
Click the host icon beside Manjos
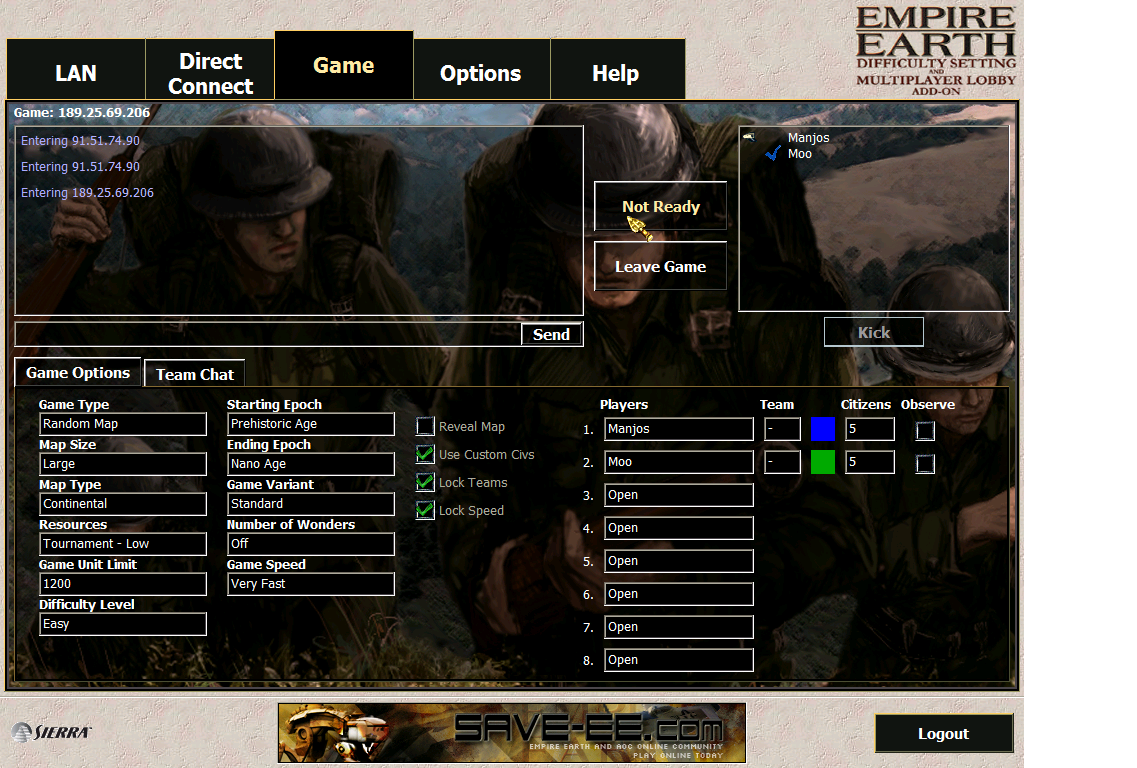[749, 138]
